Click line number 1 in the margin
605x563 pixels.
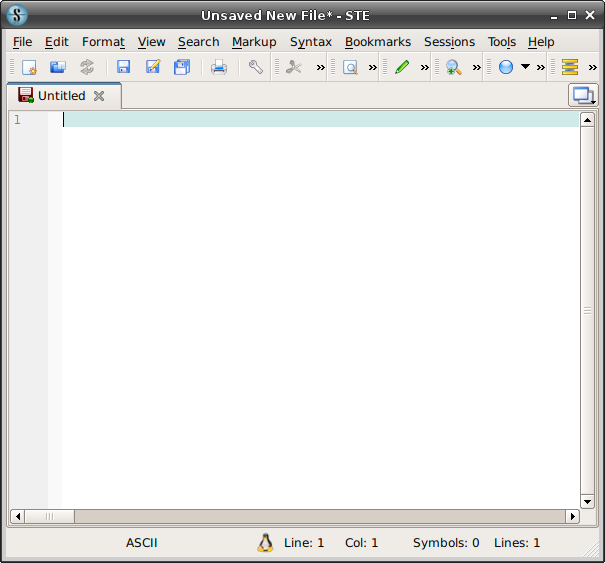(x=17, y=120)
